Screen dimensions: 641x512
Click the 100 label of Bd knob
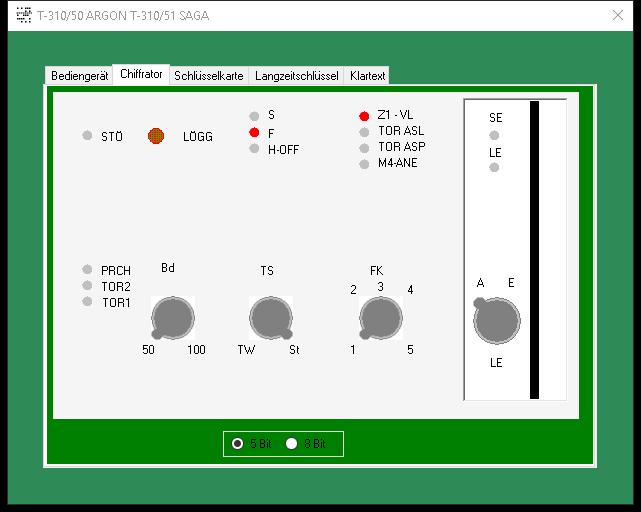(196, 350)
